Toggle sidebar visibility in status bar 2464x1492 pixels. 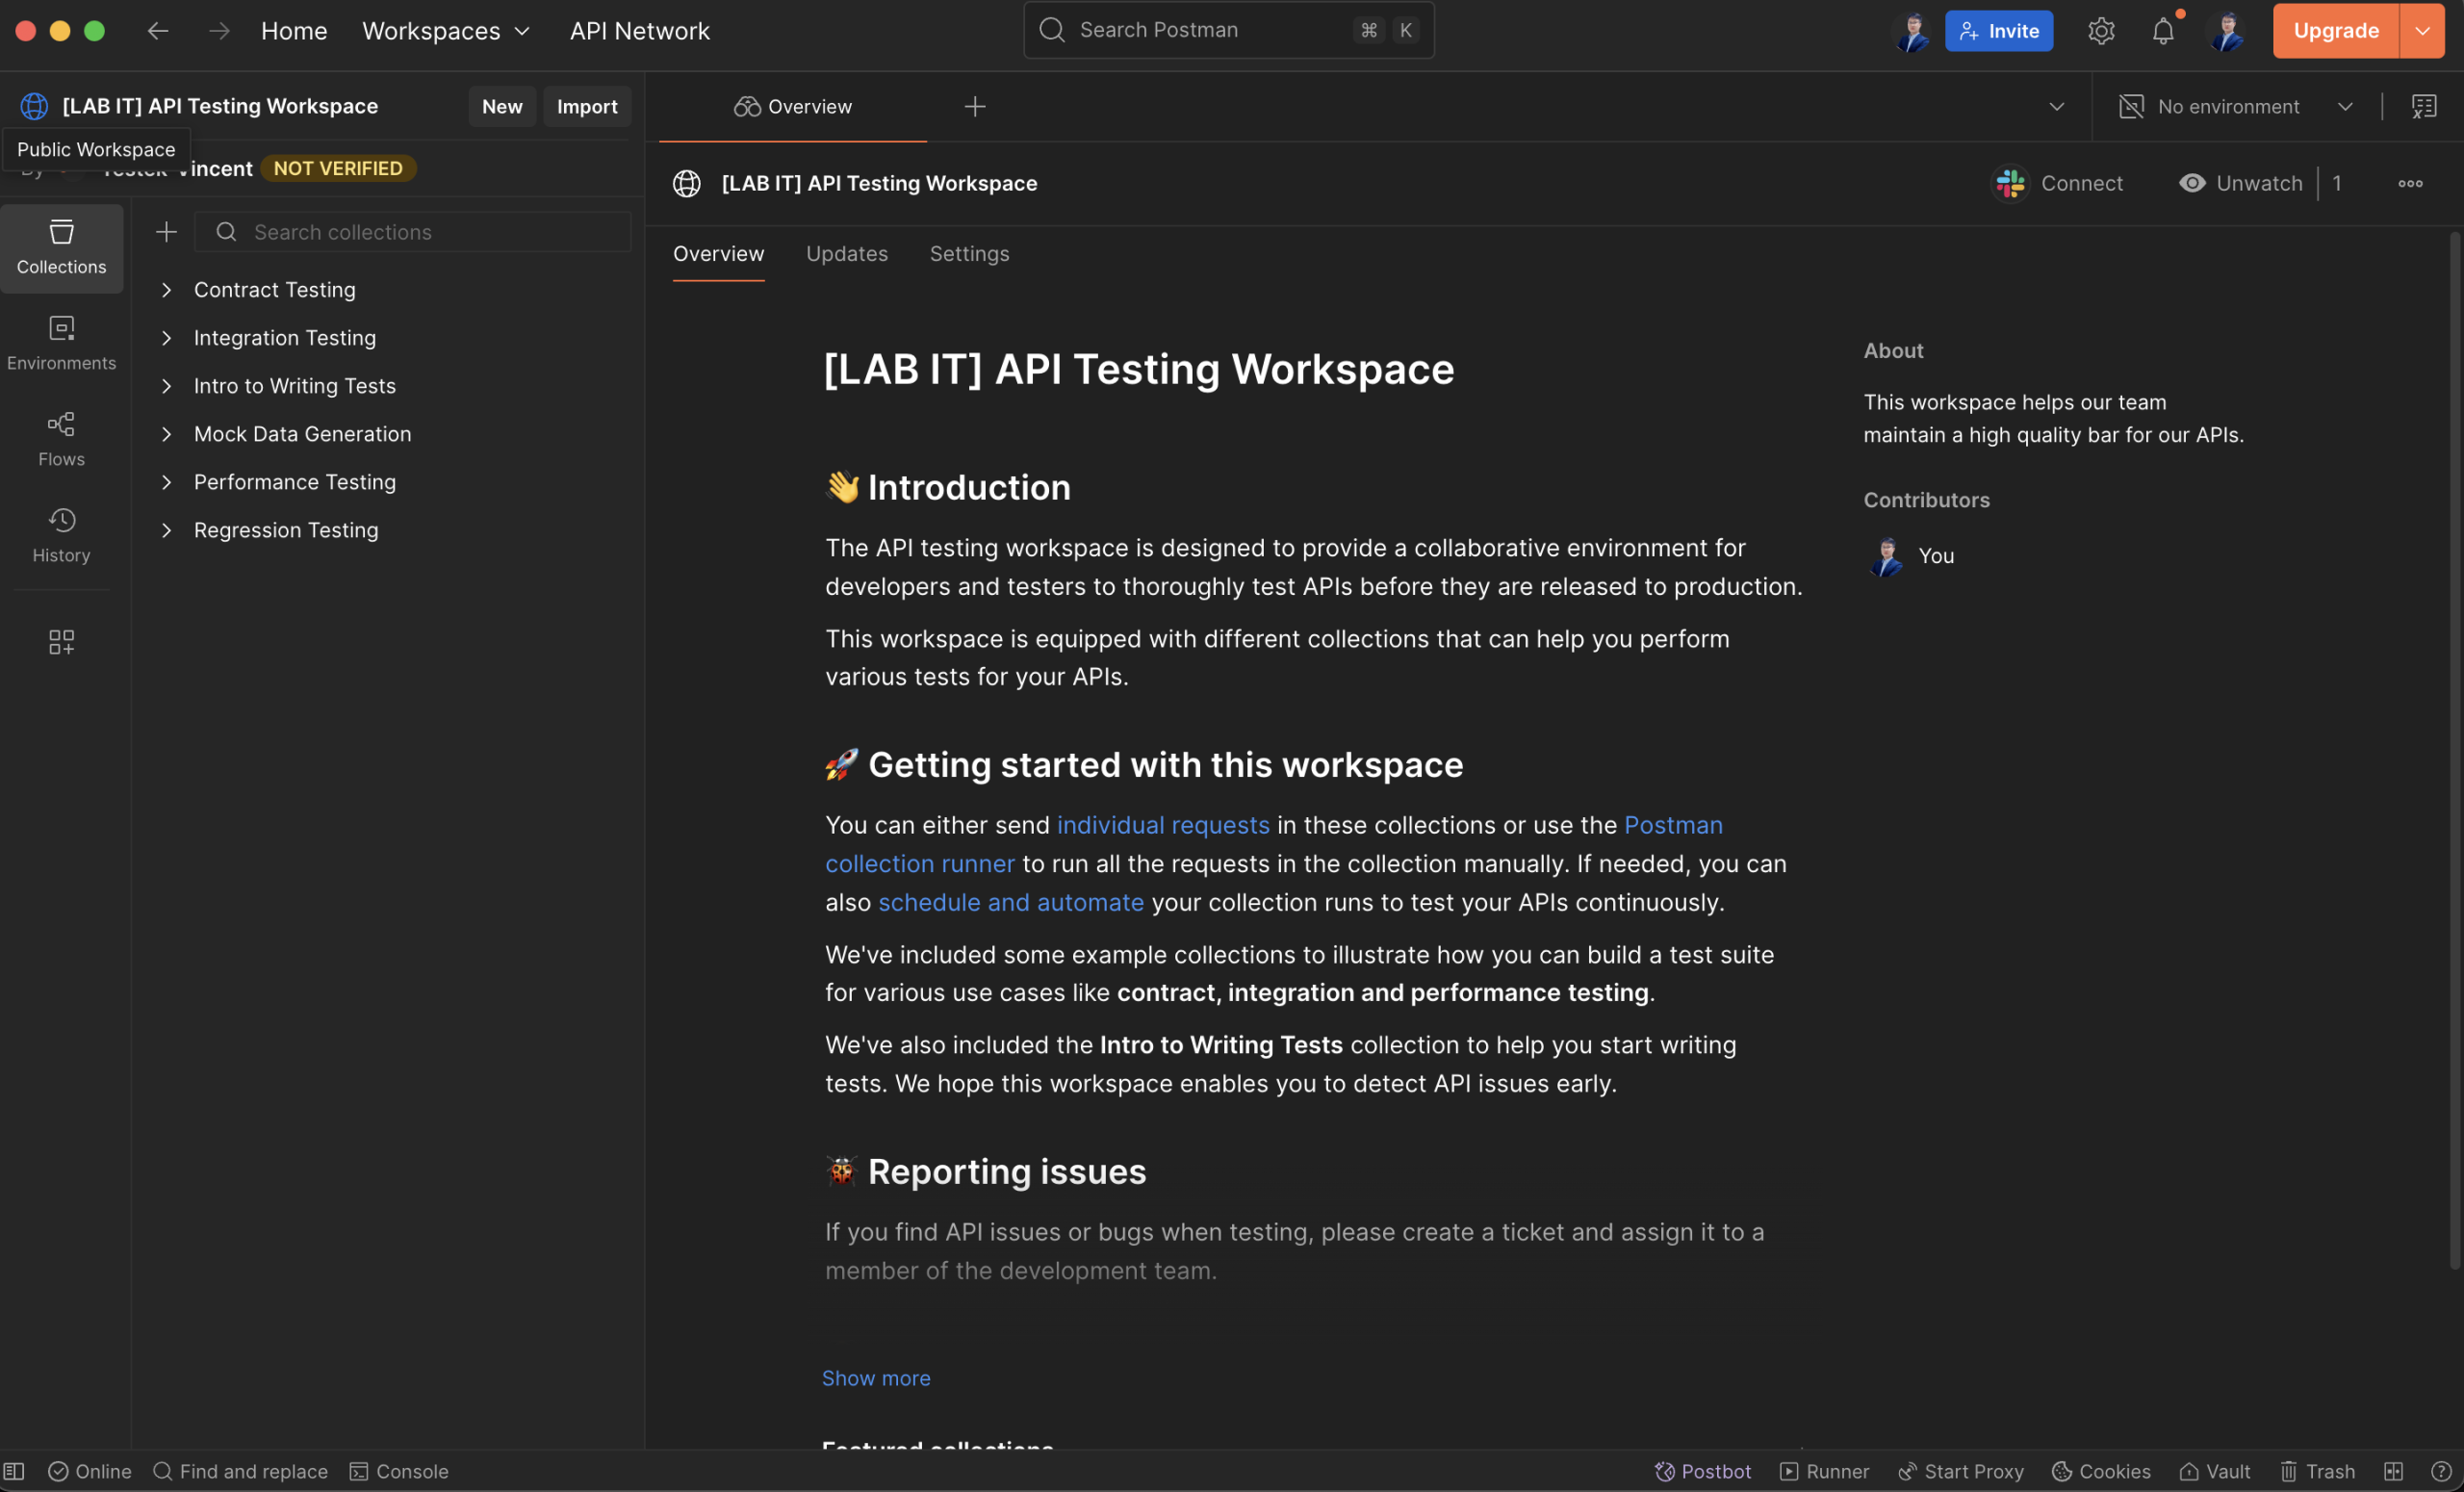coord(14,1471)
